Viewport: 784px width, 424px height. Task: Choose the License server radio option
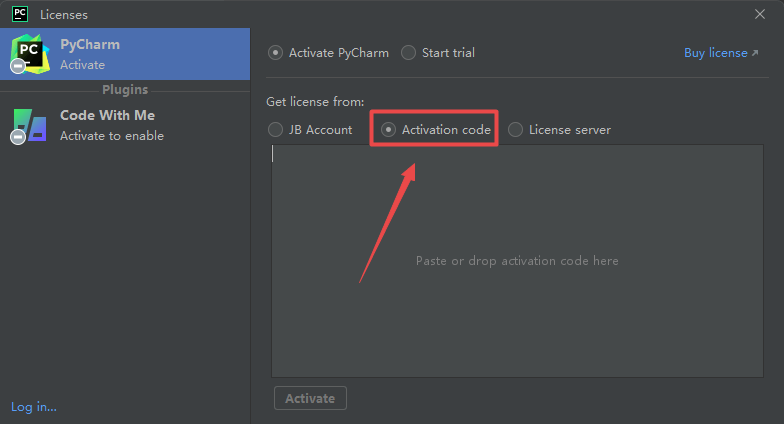point(515,129)
